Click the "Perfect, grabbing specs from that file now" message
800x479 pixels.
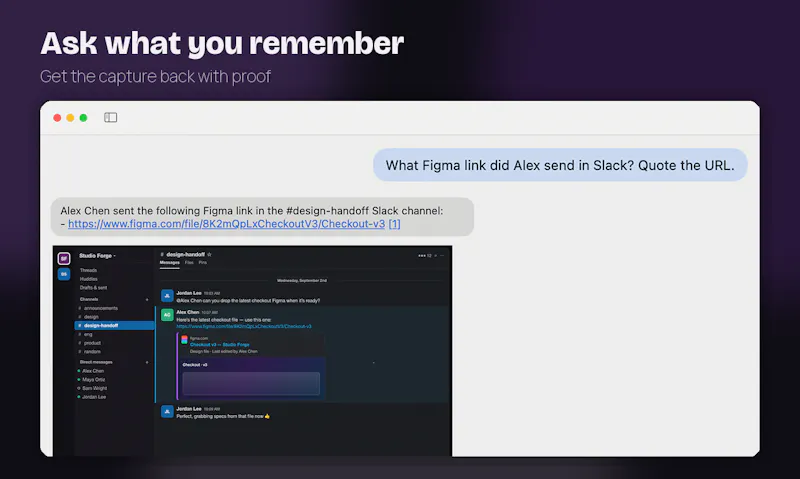(x=223, y=416)
